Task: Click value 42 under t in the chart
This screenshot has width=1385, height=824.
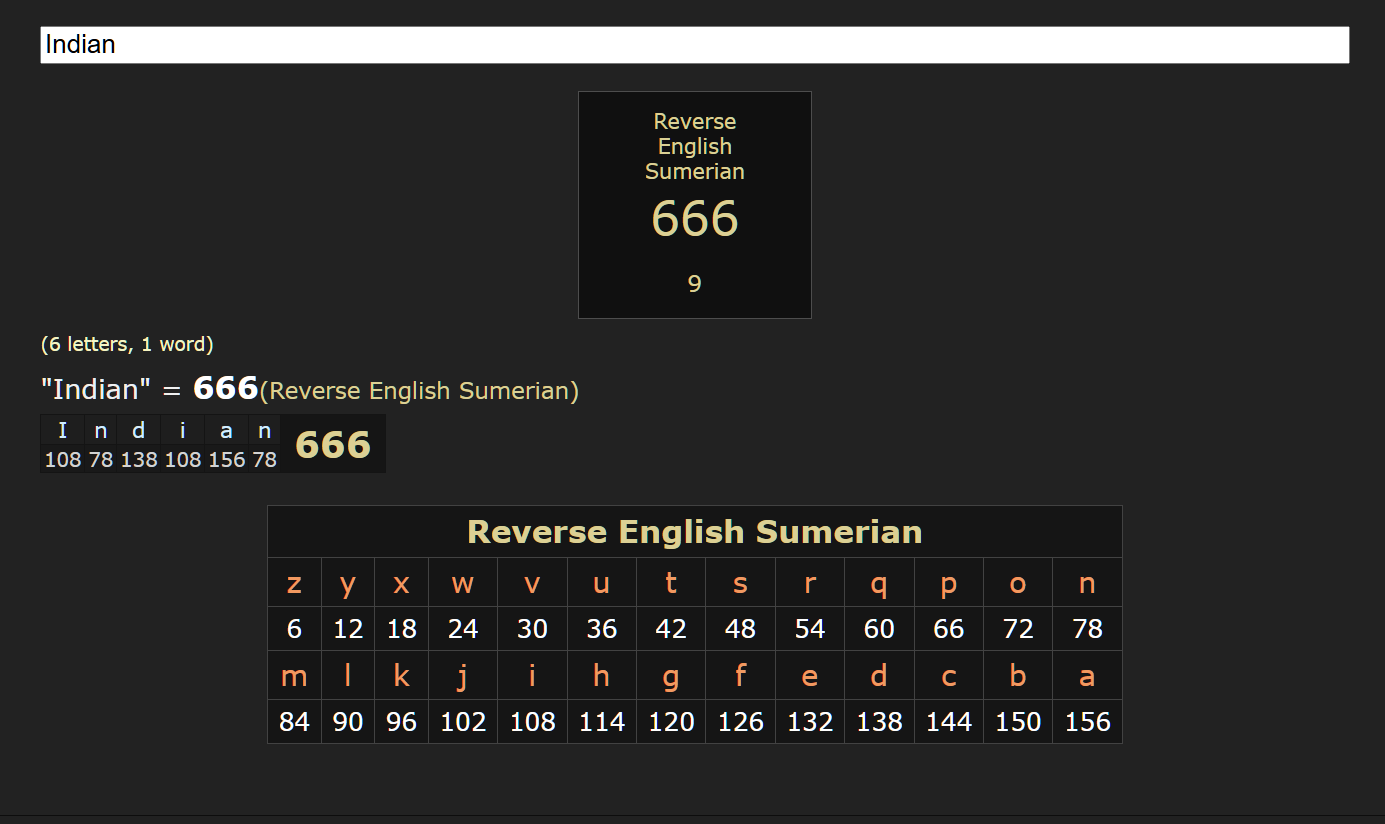Action: [671, 629]
